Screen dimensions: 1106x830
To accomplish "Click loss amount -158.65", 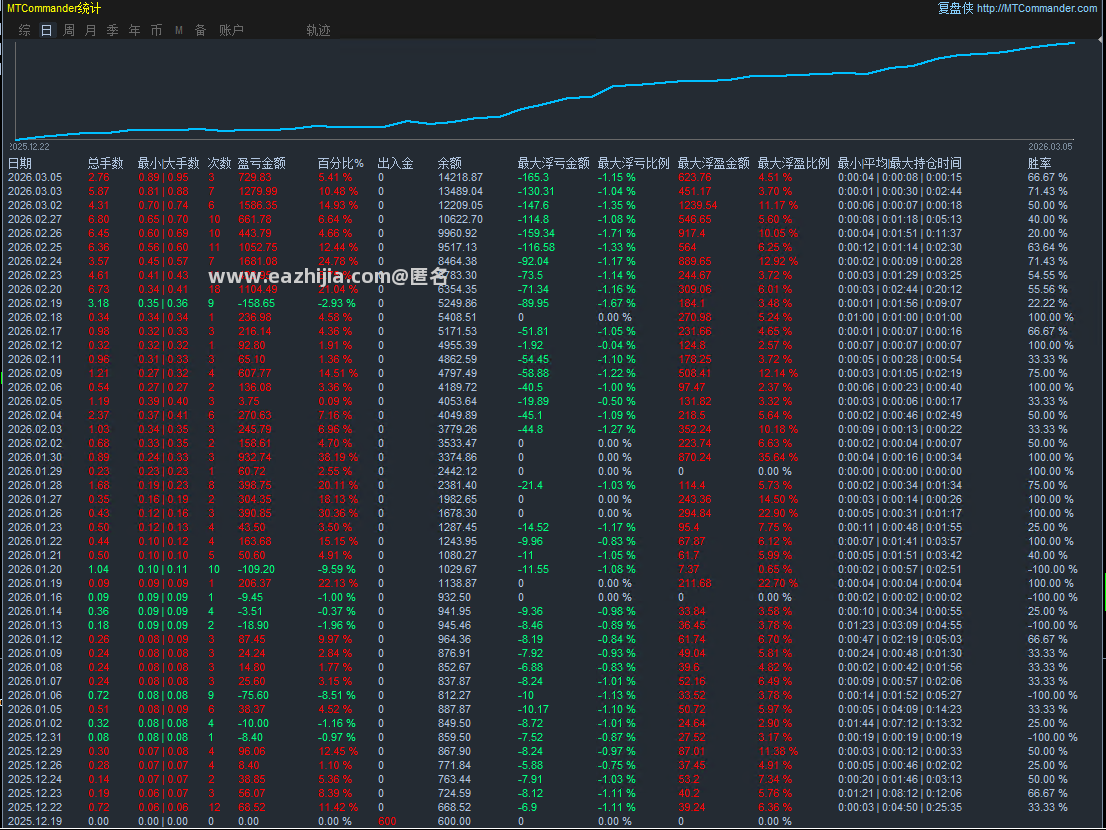I will coord(256,303).
